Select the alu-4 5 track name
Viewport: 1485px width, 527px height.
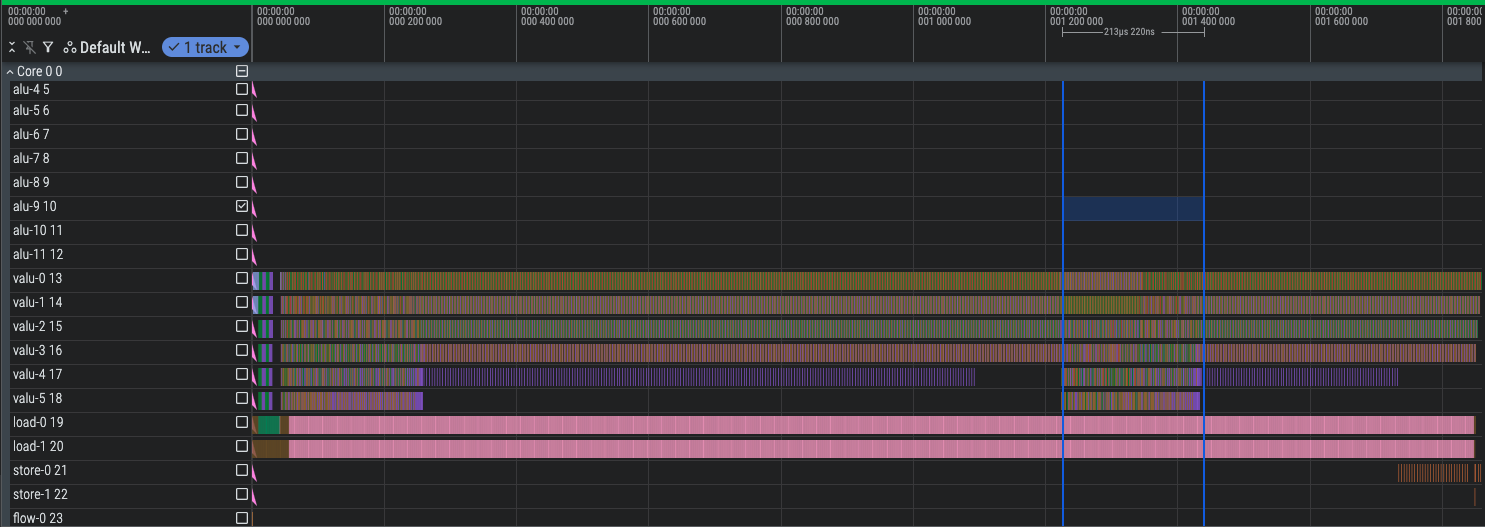click(31, 89)
